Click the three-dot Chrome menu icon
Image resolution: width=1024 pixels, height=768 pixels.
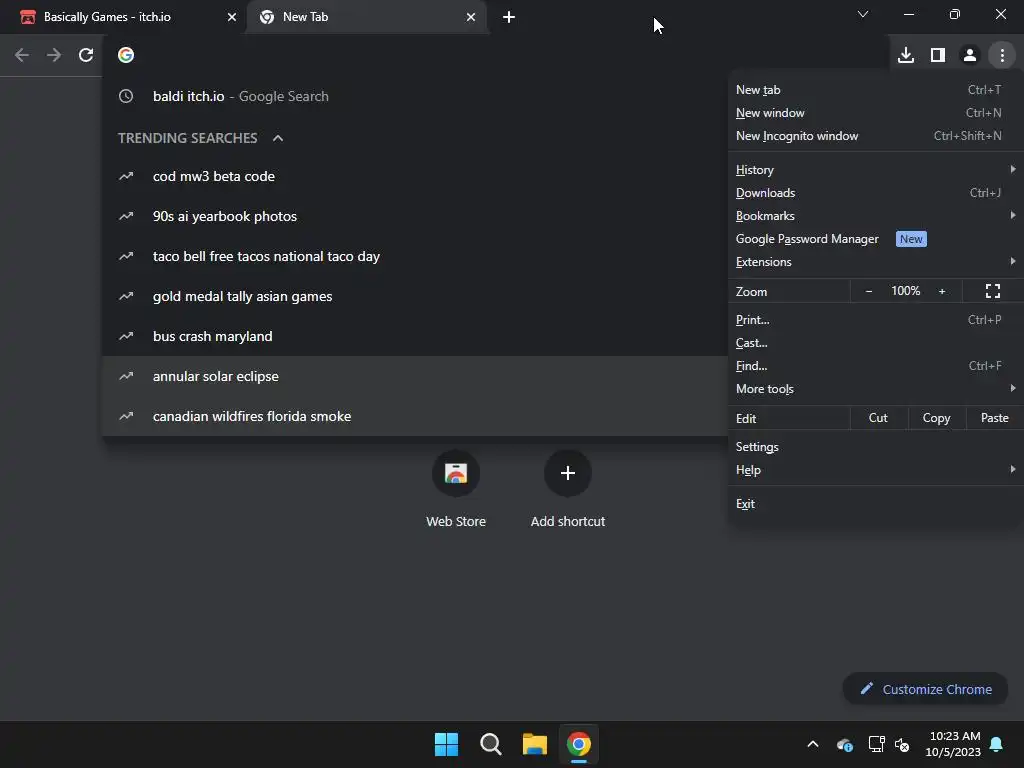[x=1002, y=56]
